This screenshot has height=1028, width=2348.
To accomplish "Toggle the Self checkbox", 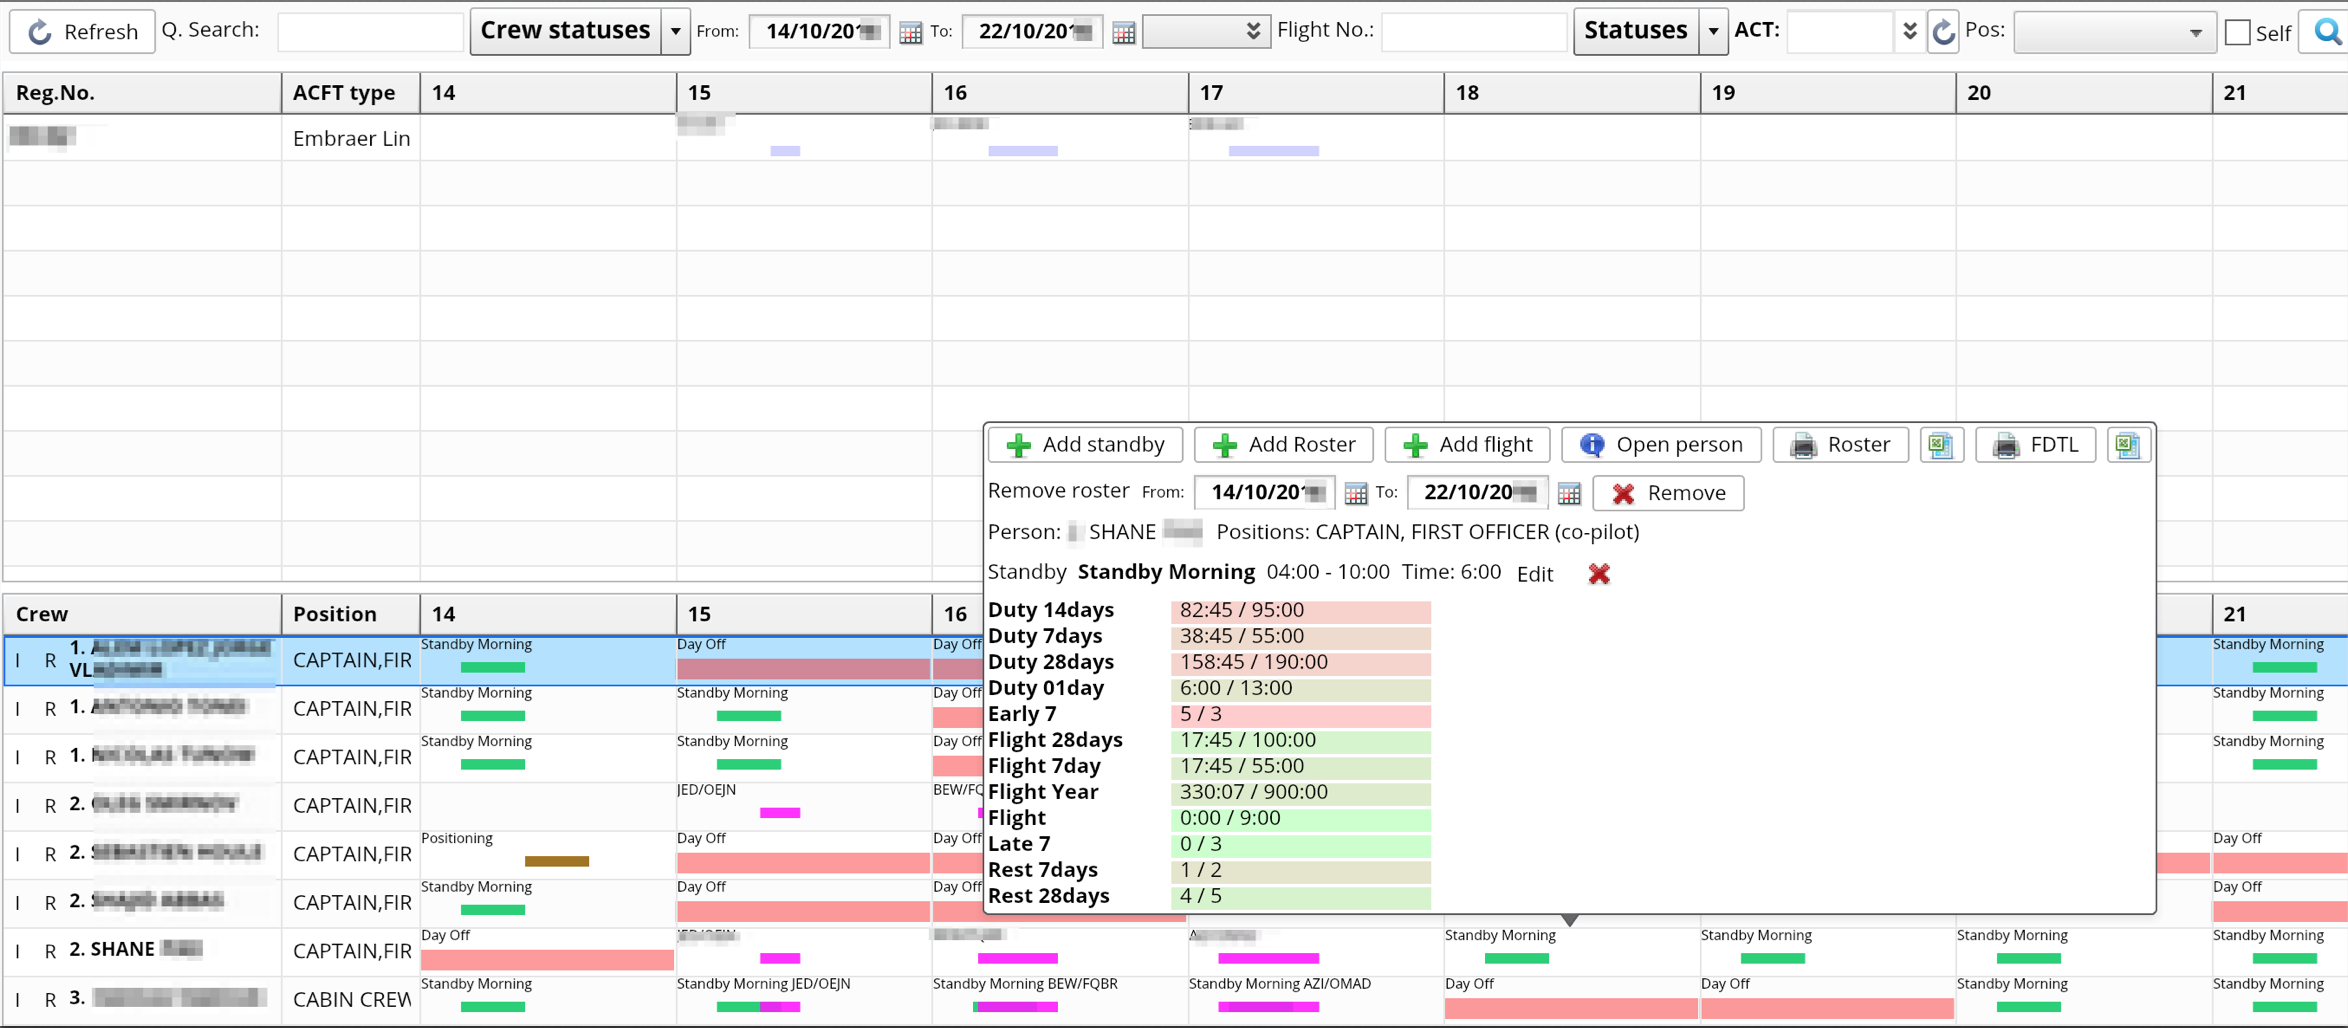I will coord(2238,32).
